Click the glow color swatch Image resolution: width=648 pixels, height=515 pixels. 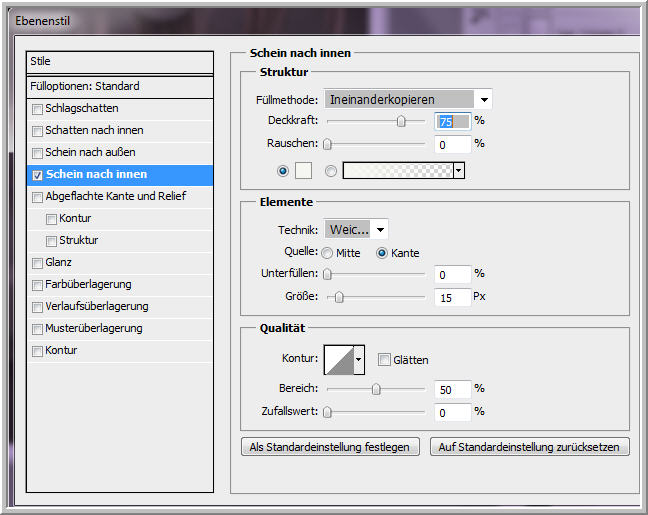tap(303, 171)
